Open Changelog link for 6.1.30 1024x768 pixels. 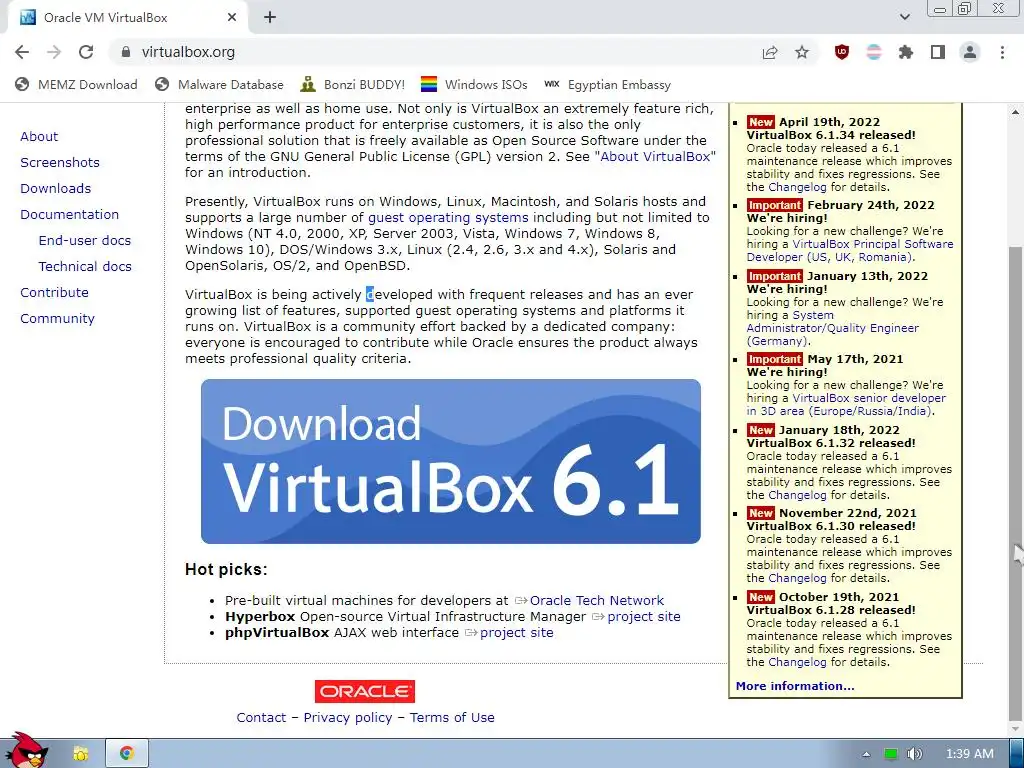point(797,579)
